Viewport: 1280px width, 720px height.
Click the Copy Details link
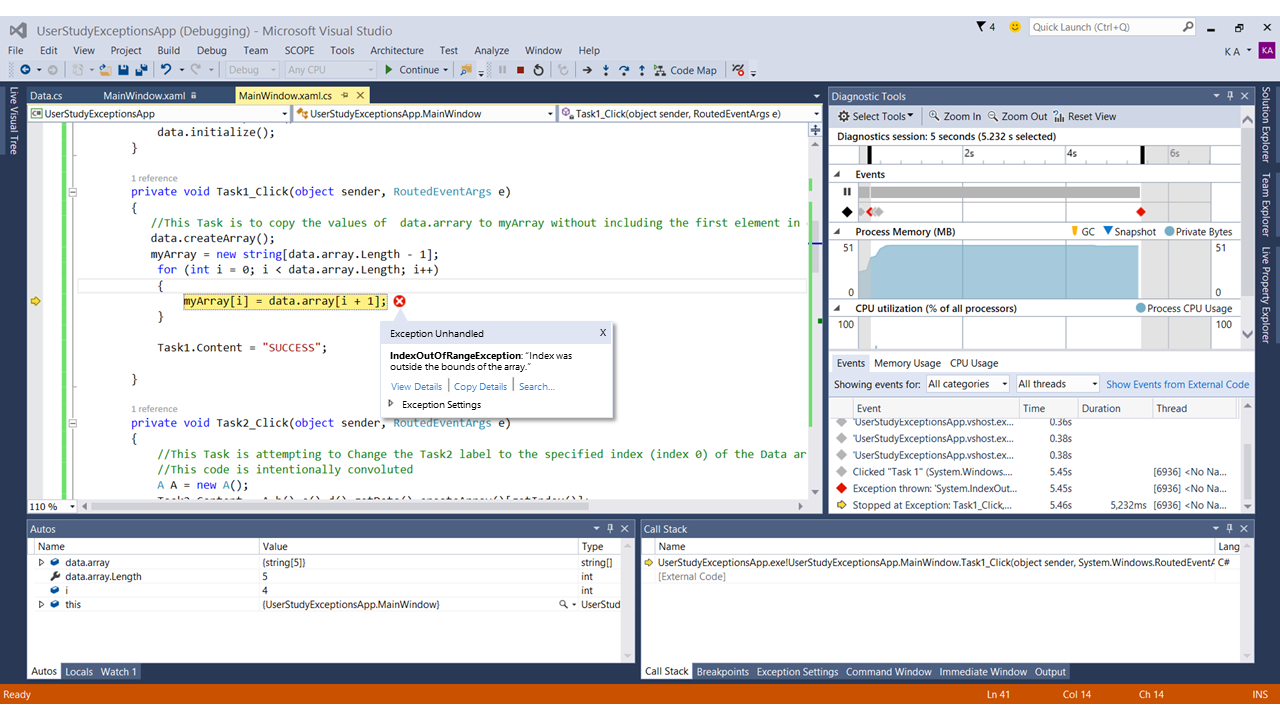(480, 387)
